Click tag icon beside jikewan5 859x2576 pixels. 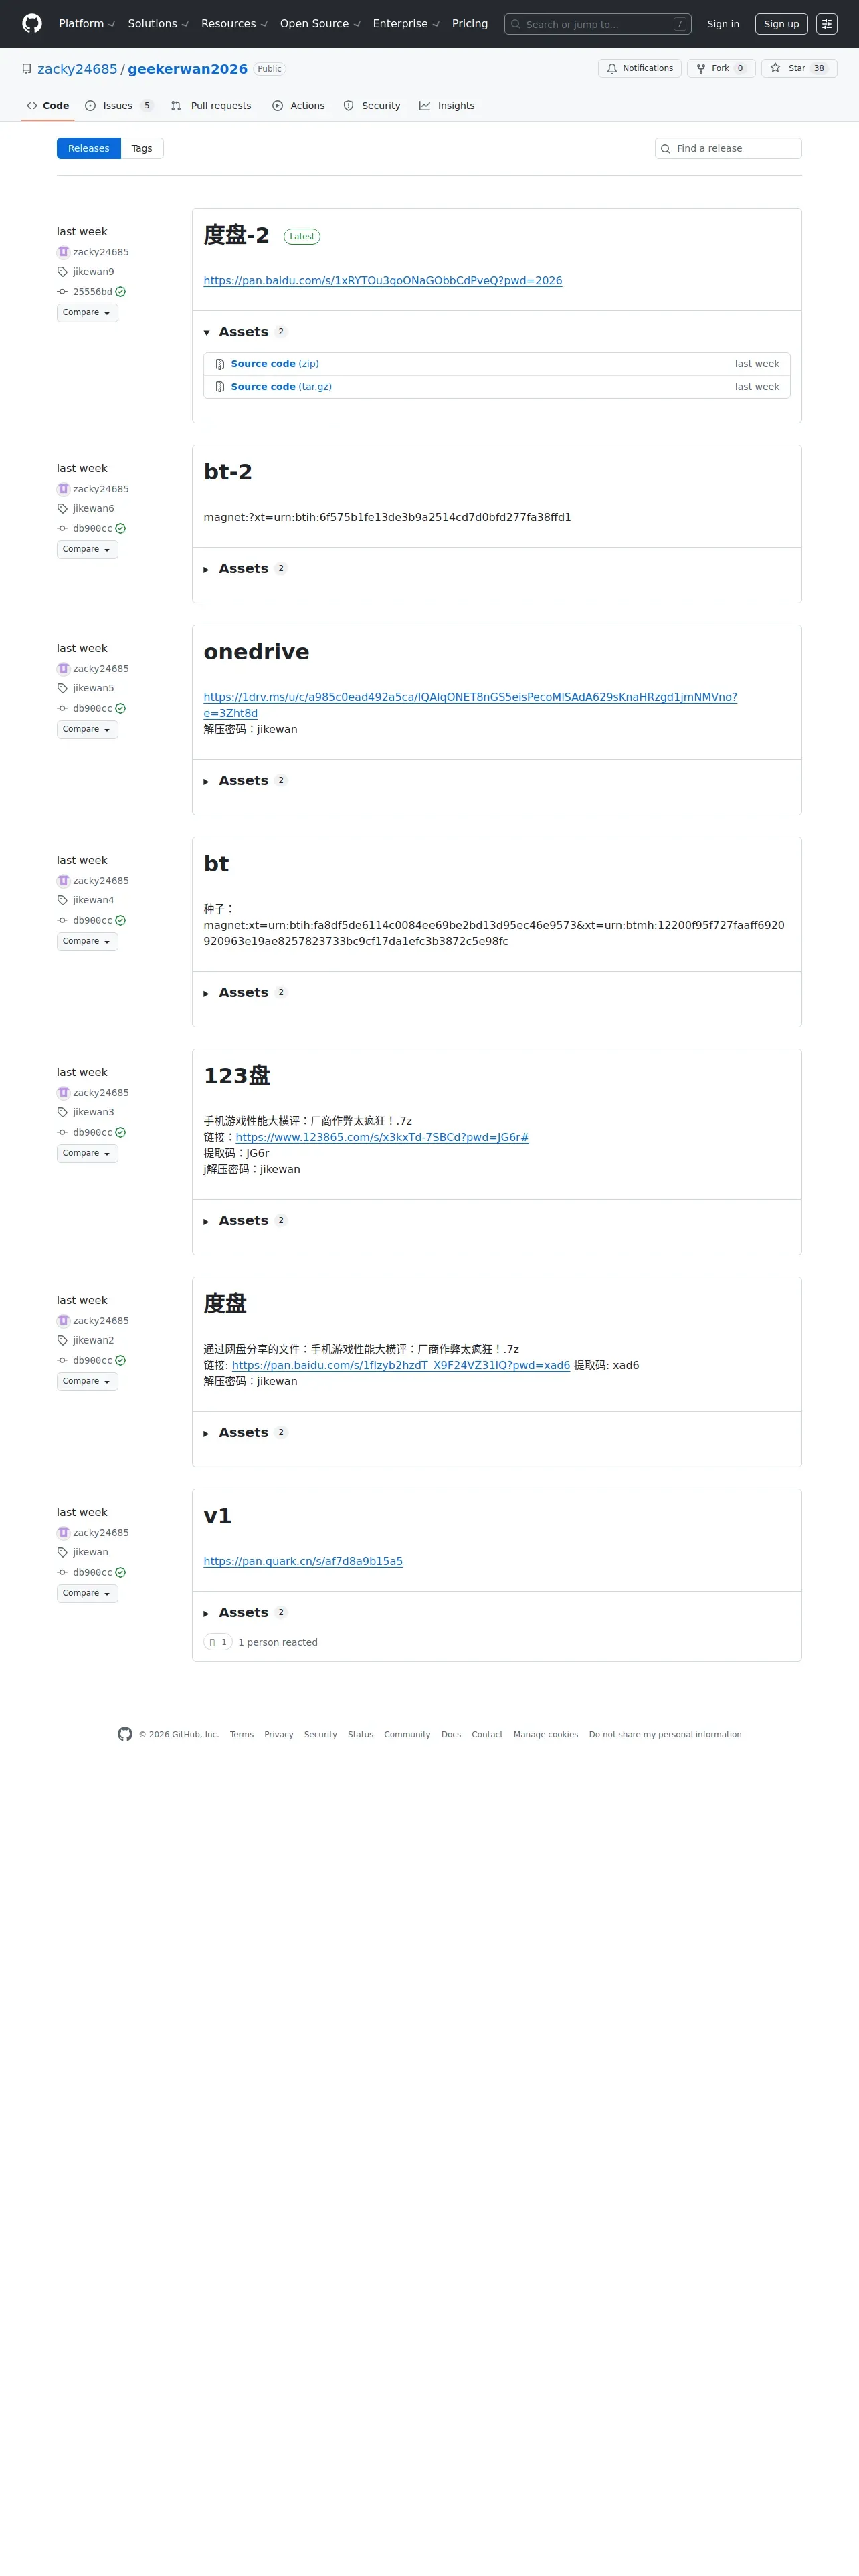click(62, 689)
